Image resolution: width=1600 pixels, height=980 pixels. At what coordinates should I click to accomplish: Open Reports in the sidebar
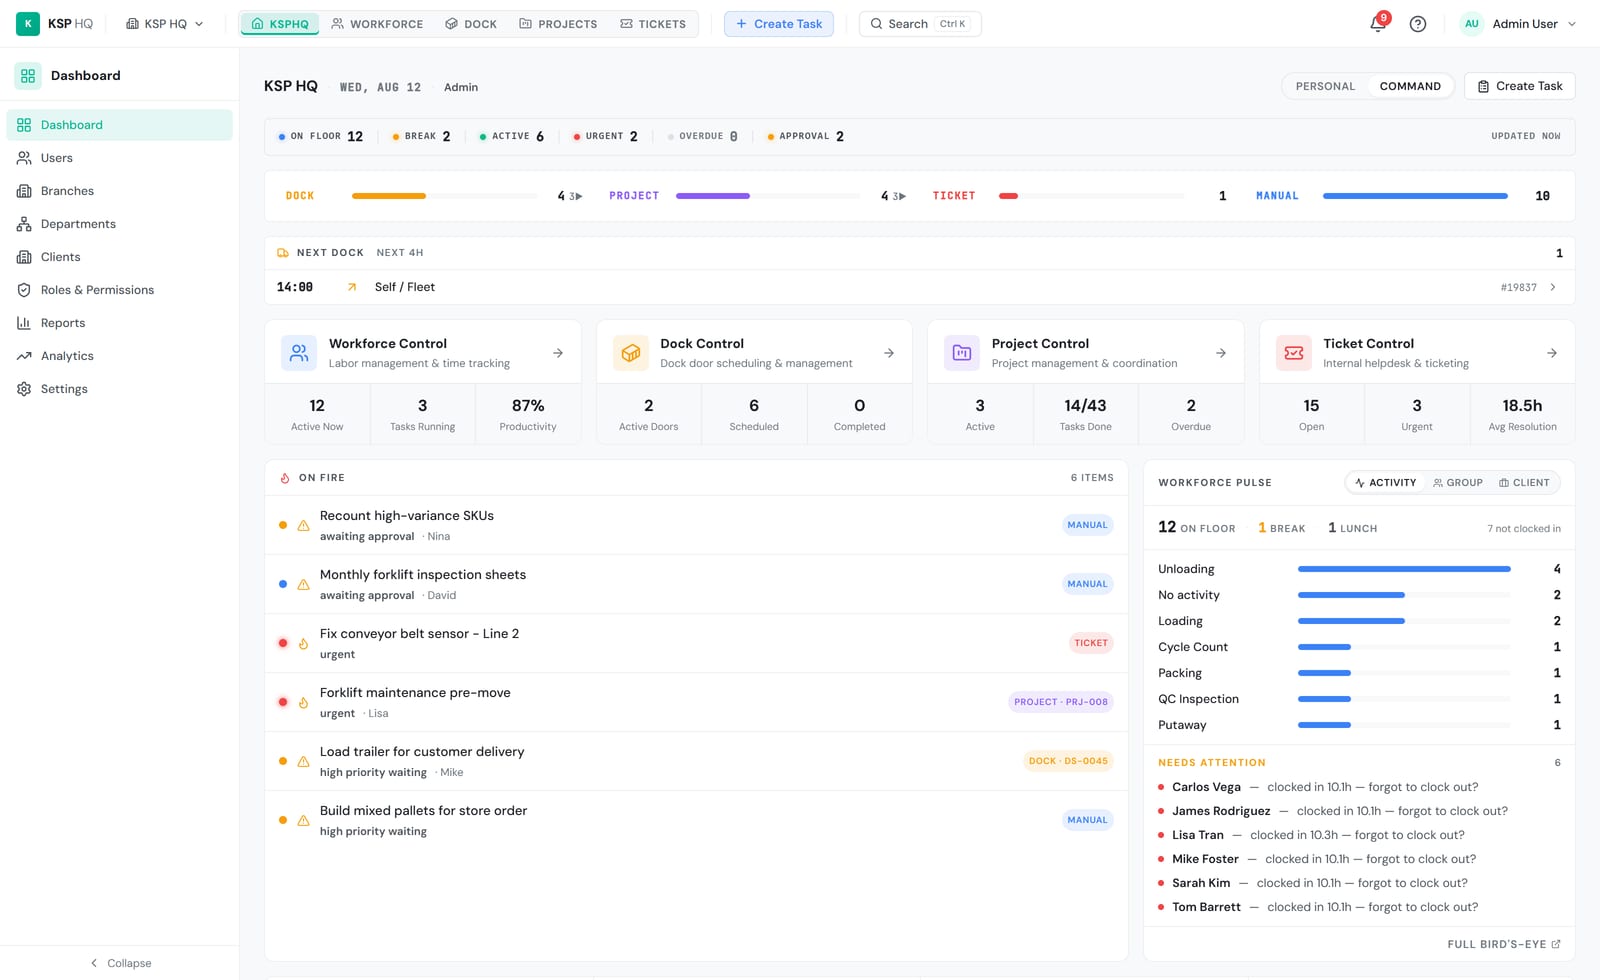(119, 323)
